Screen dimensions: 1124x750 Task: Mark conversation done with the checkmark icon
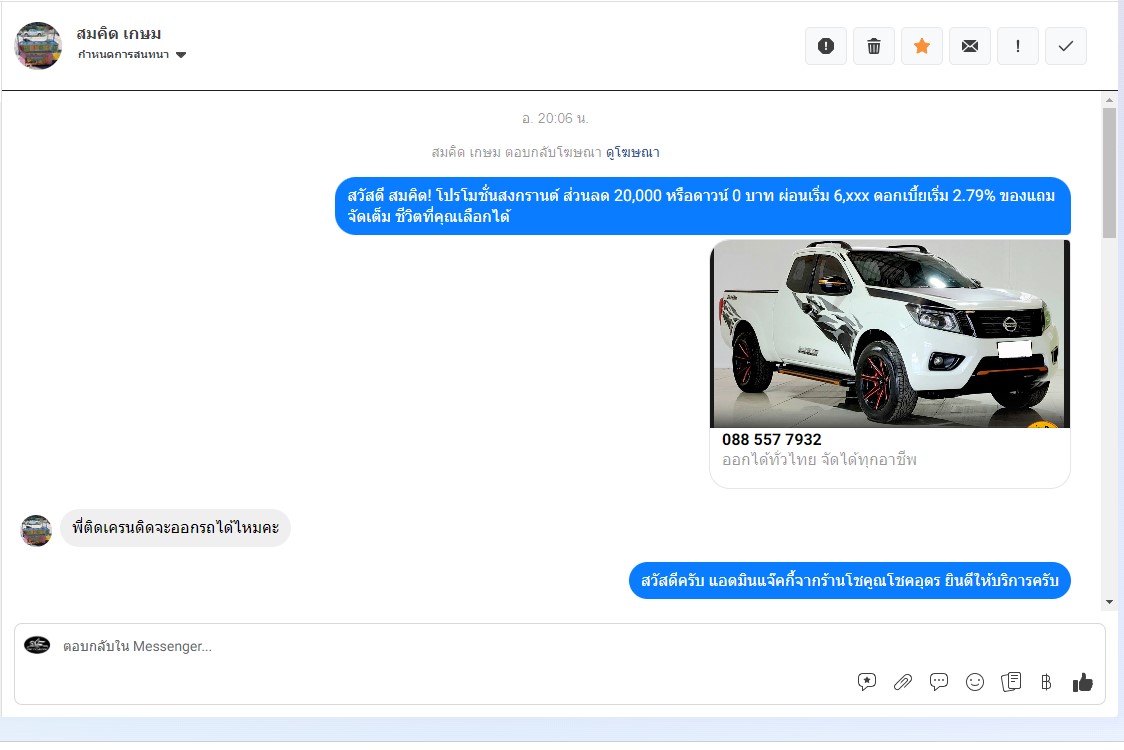[1066, 47]
